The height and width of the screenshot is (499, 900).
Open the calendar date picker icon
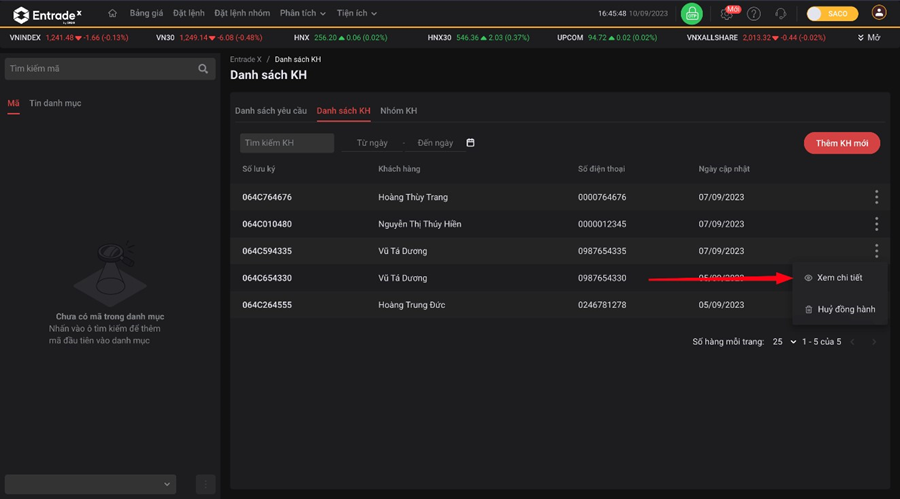(x=471, y=143)
